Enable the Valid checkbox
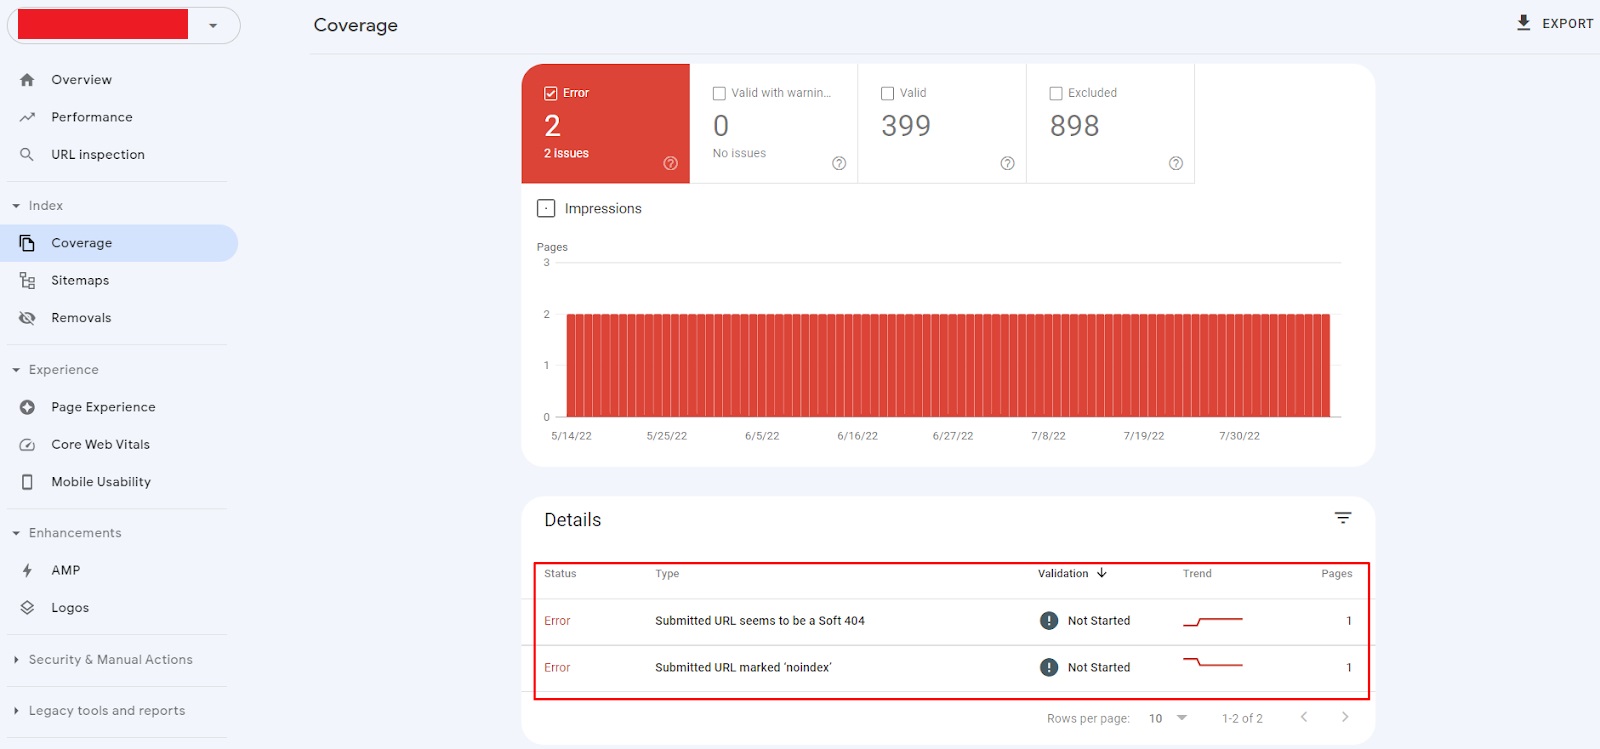The image size is (1600, 749). click(x=887, y=93)
